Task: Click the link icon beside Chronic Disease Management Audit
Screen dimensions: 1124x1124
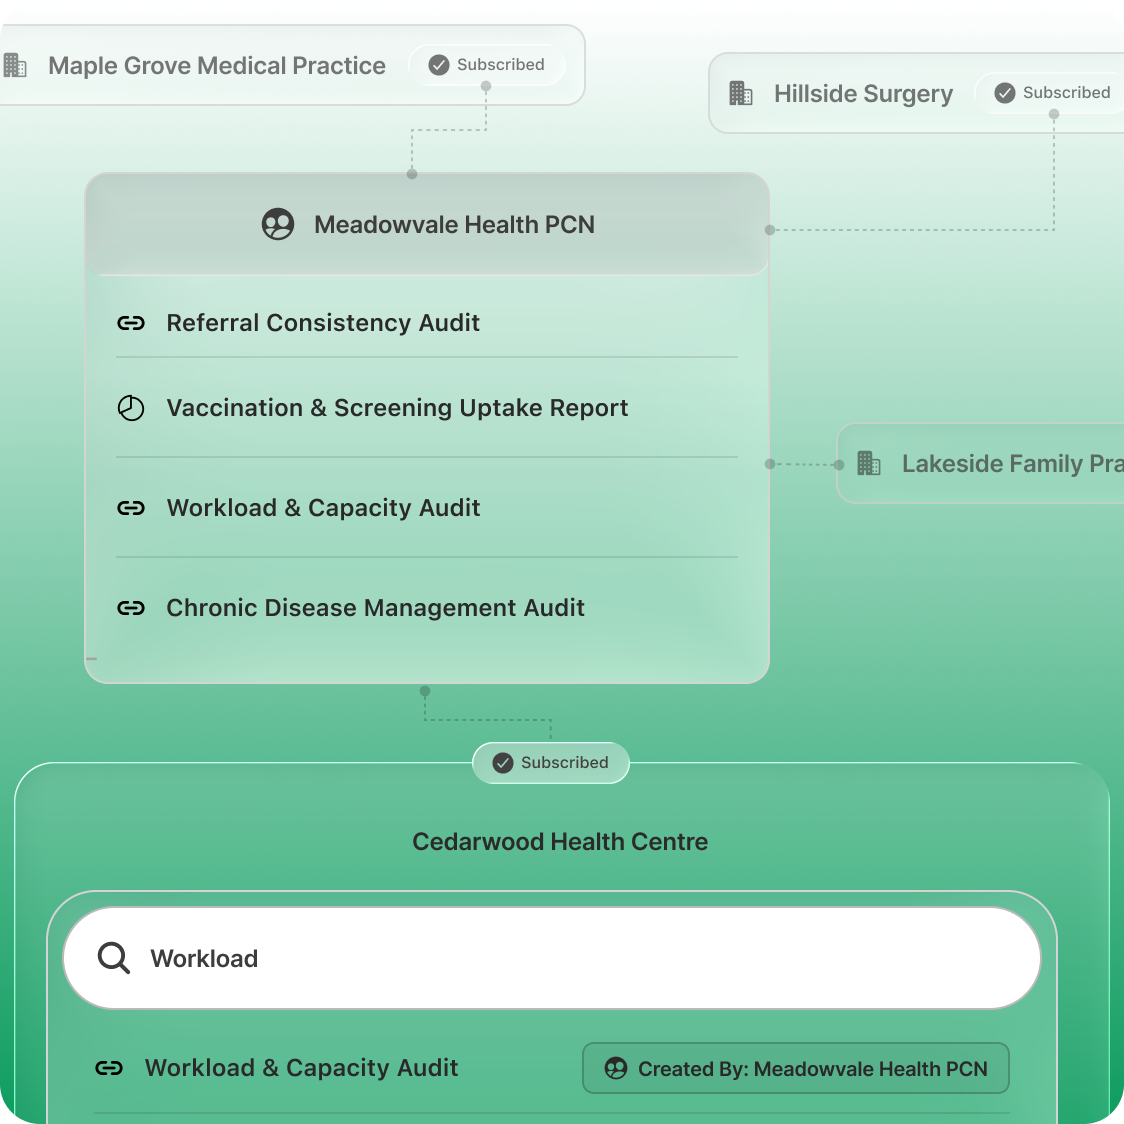Action: coord(131,607)
